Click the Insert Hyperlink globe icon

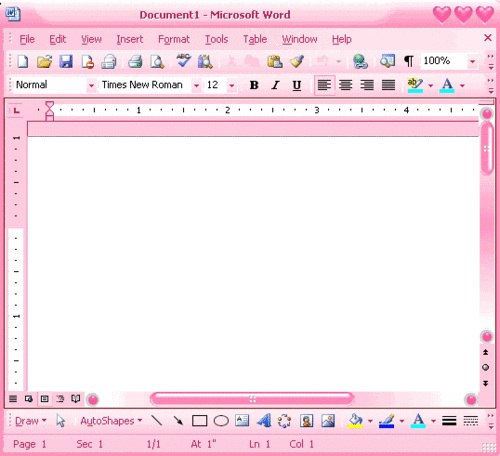coord(360,62)
